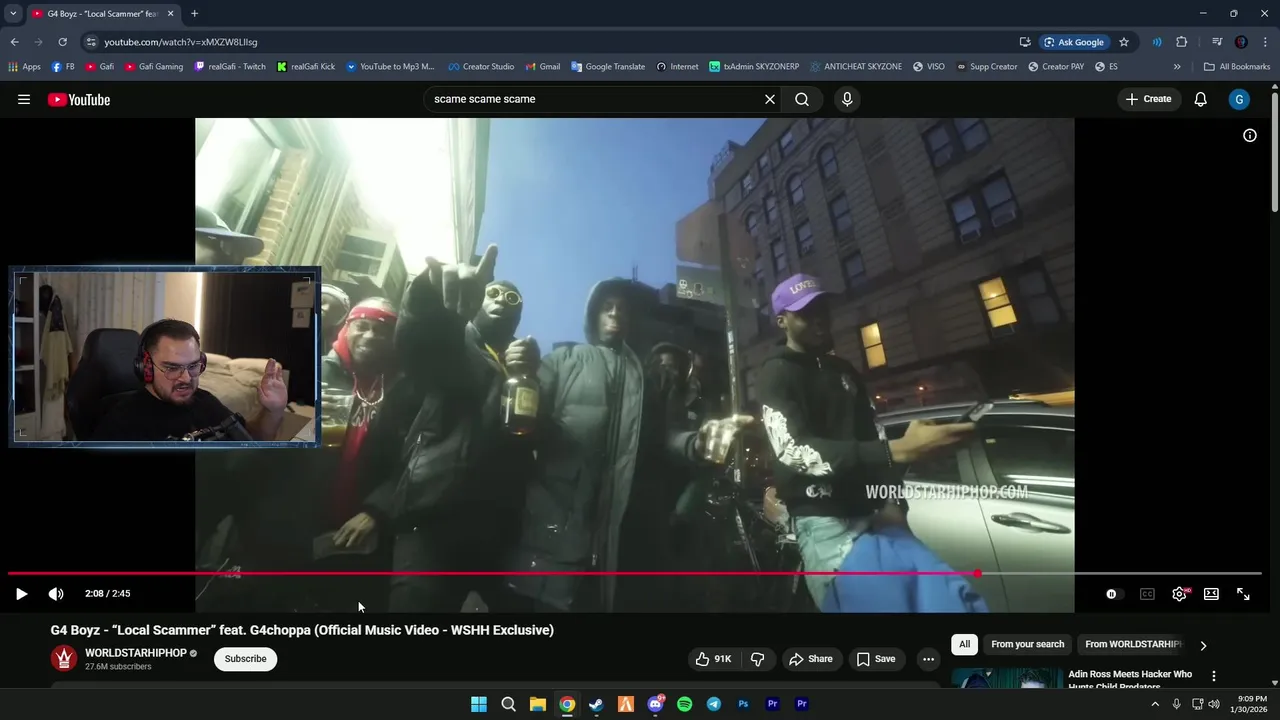Open the All Bookmarks folder
The width and height of the screenshot is (1280, 720).
[1237, 67]
